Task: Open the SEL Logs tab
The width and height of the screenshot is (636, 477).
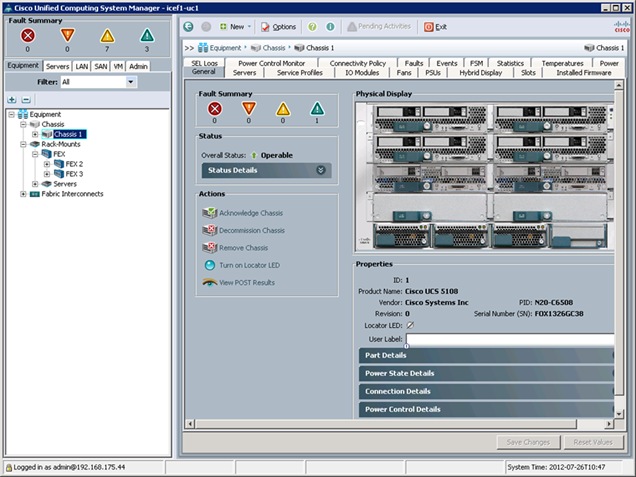Action: coord(204,63)
